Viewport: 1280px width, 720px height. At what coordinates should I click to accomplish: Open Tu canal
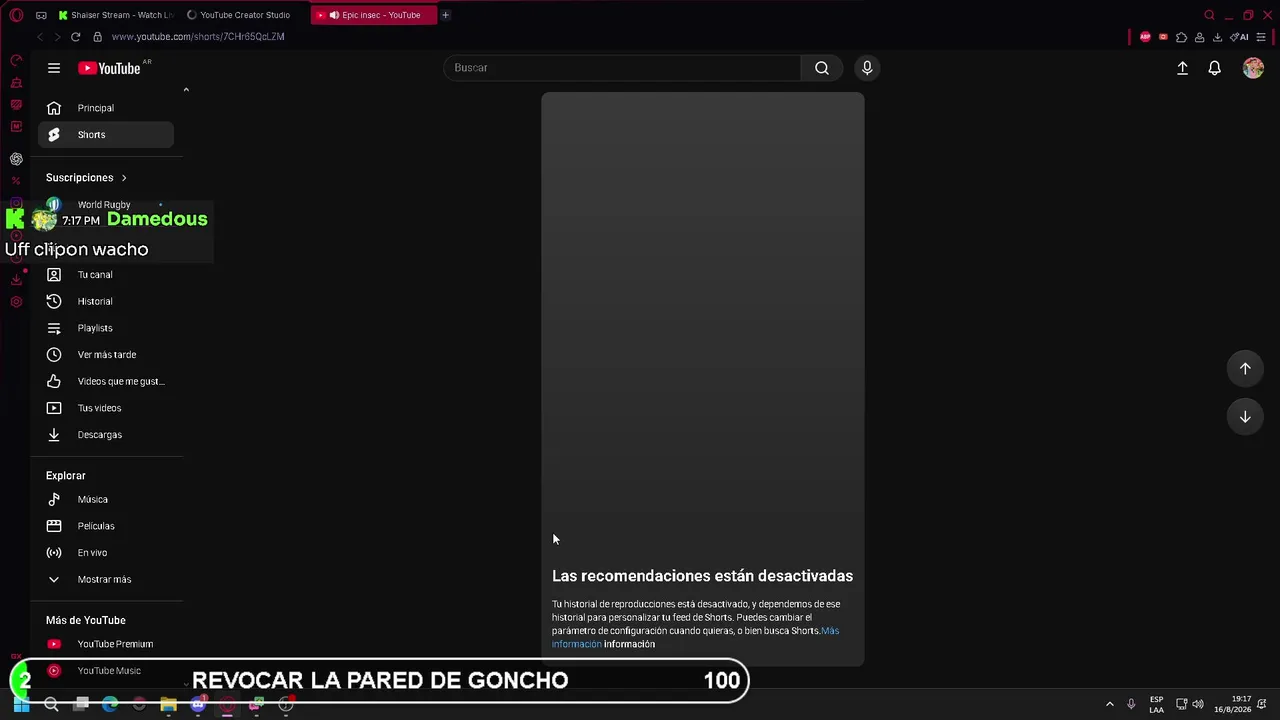[105, 275]
